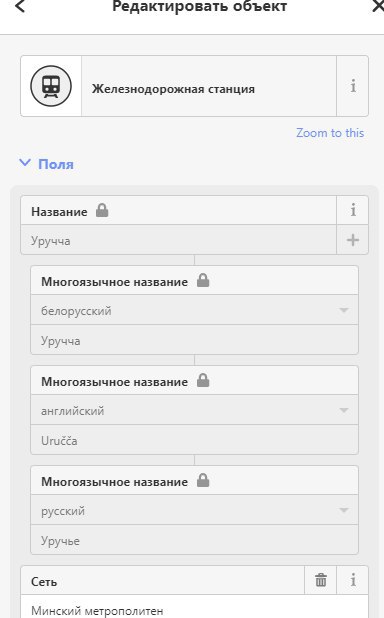The height and width of the screenshot is (618, 384).
Task: Open the английский language dropdown
Action: [x=194, y=410]
